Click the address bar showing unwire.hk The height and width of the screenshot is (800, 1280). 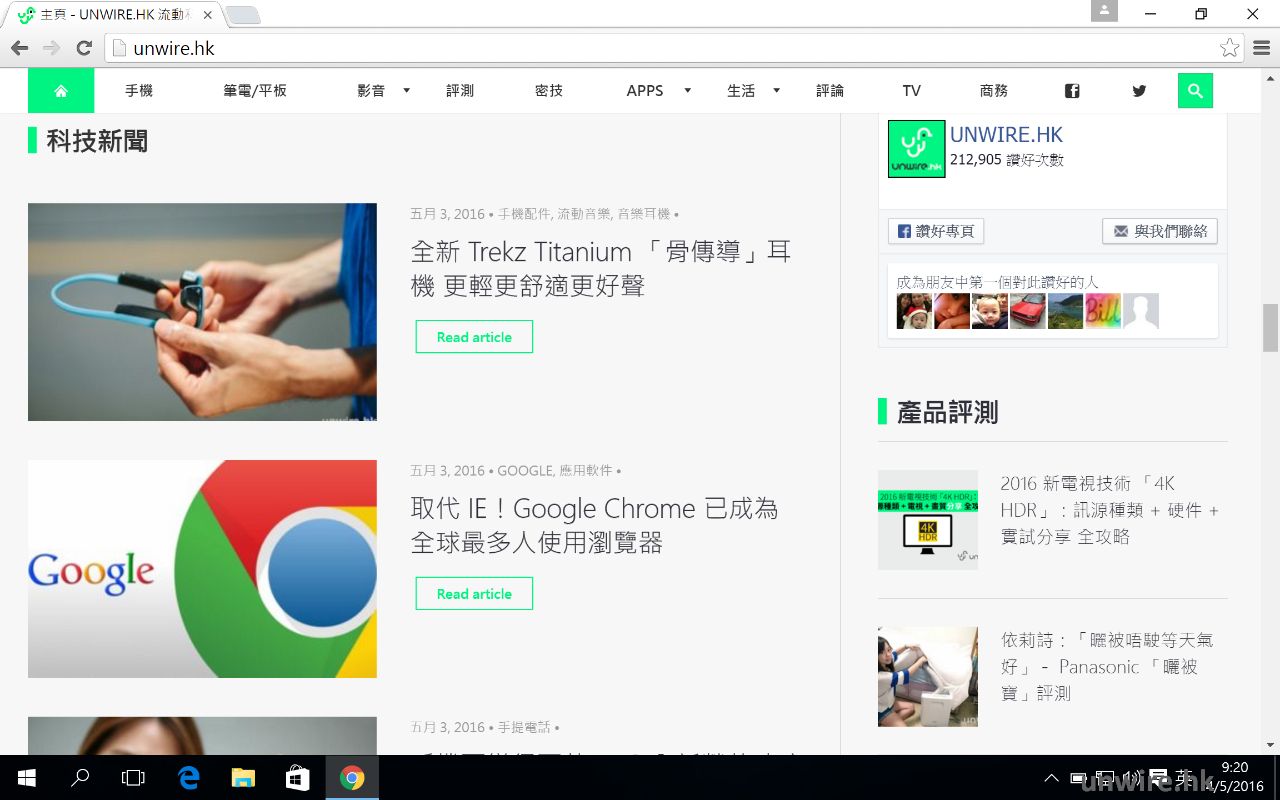tap(660, 48)
